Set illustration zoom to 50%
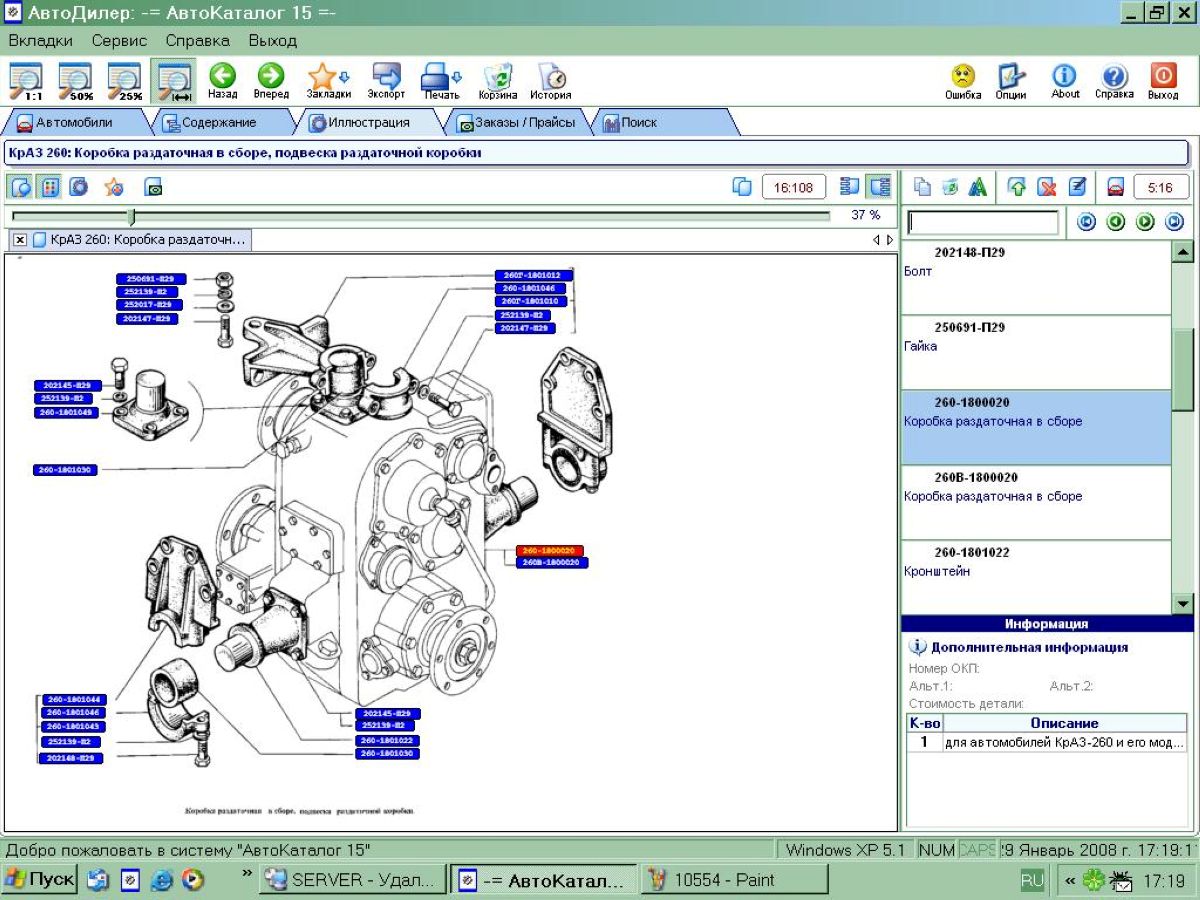The image size is (1200, 900). point(75,81)
